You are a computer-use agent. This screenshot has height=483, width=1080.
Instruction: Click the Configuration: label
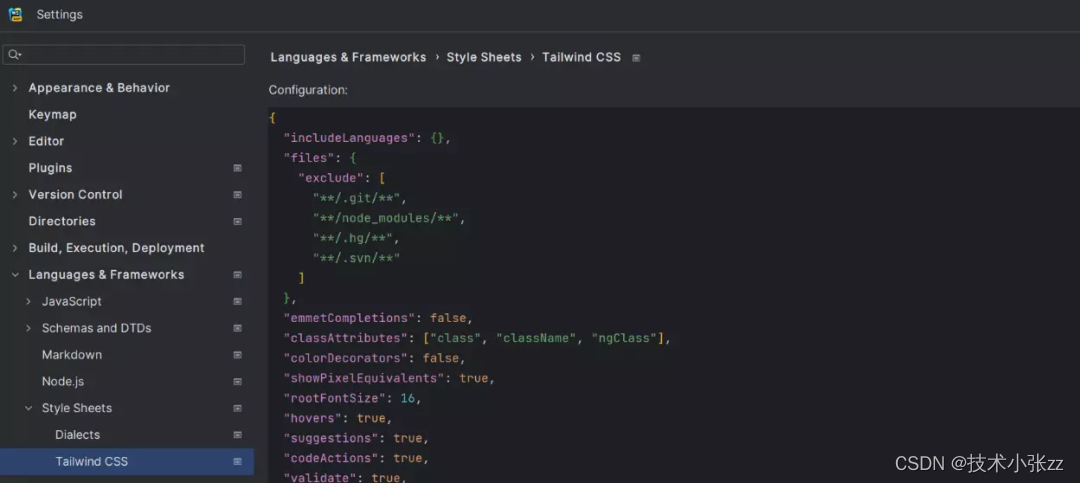click(308, 90)
